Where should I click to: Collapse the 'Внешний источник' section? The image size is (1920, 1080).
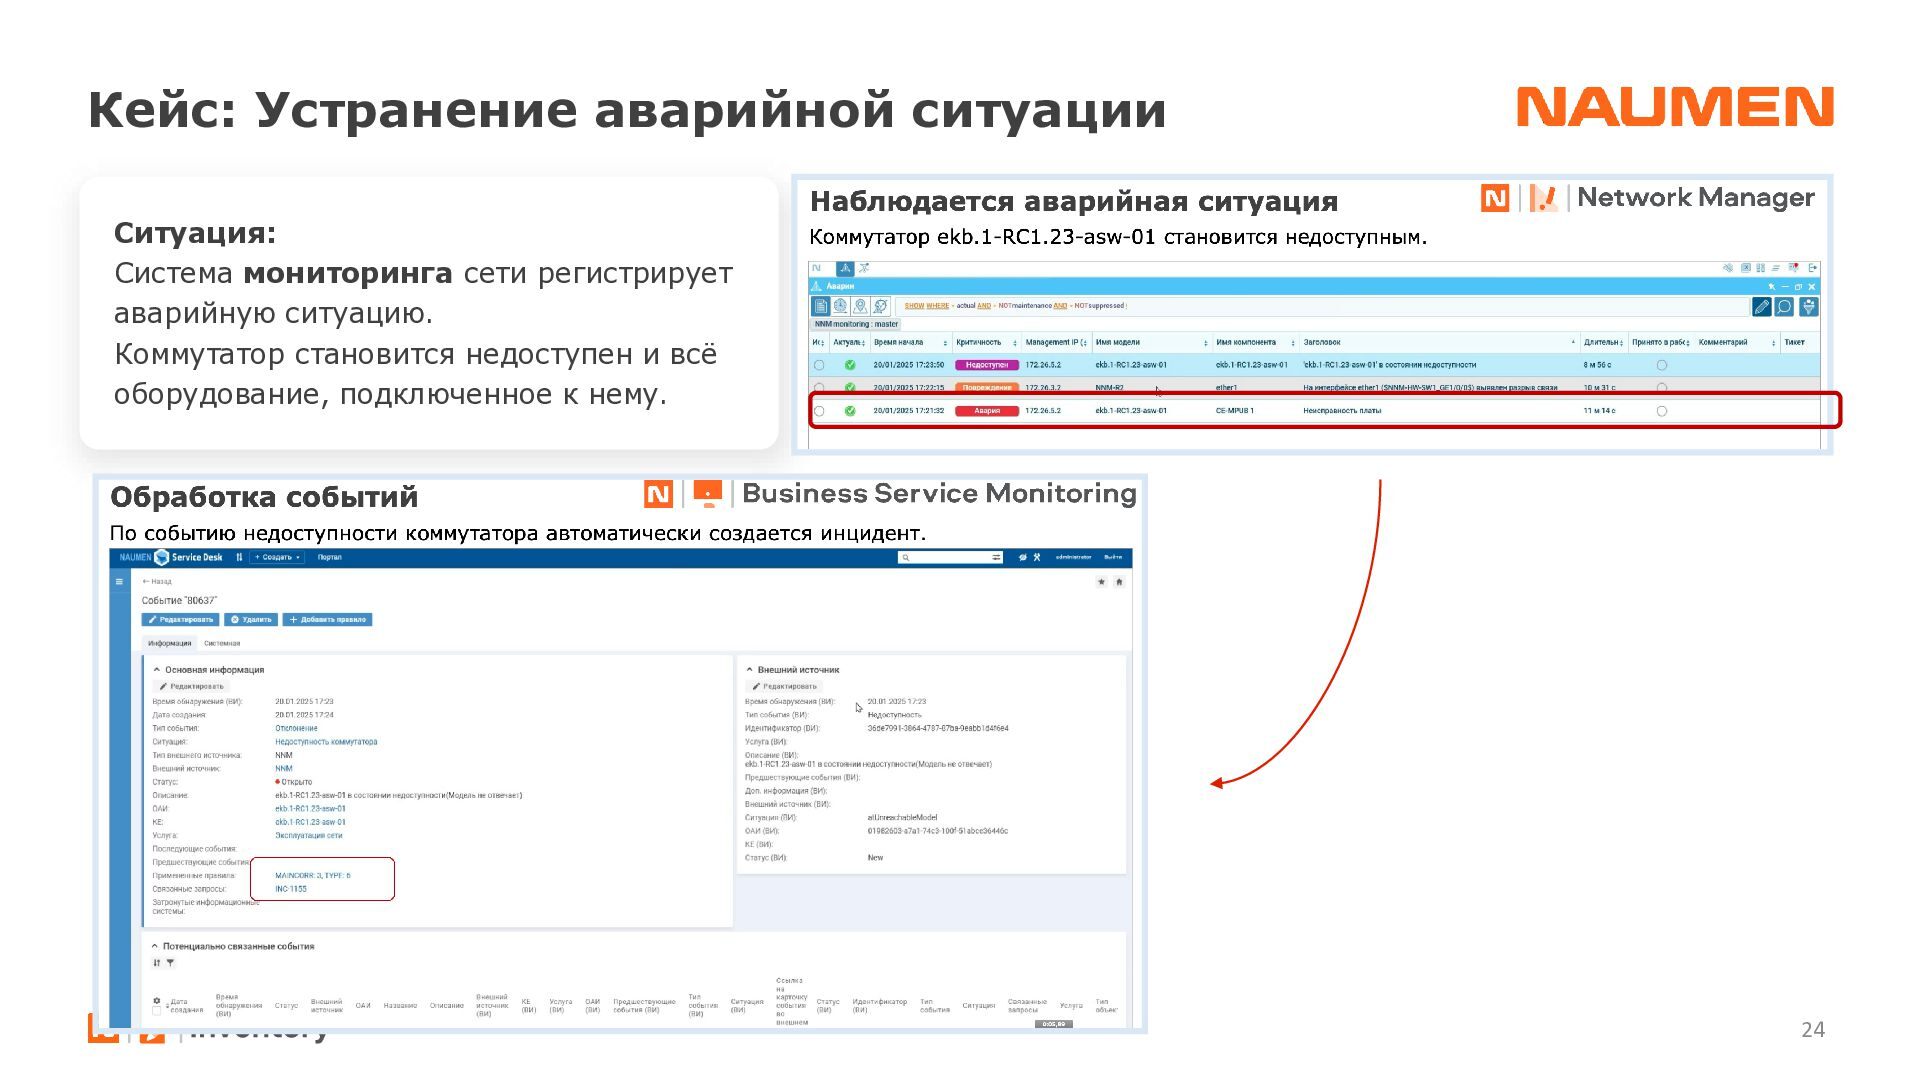tap(749, 670)
